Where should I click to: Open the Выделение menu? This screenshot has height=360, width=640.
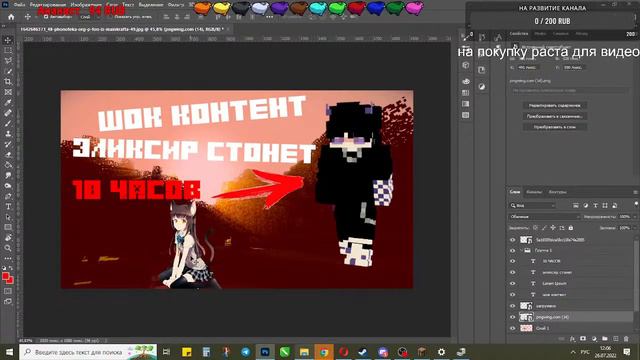(151, 5)
